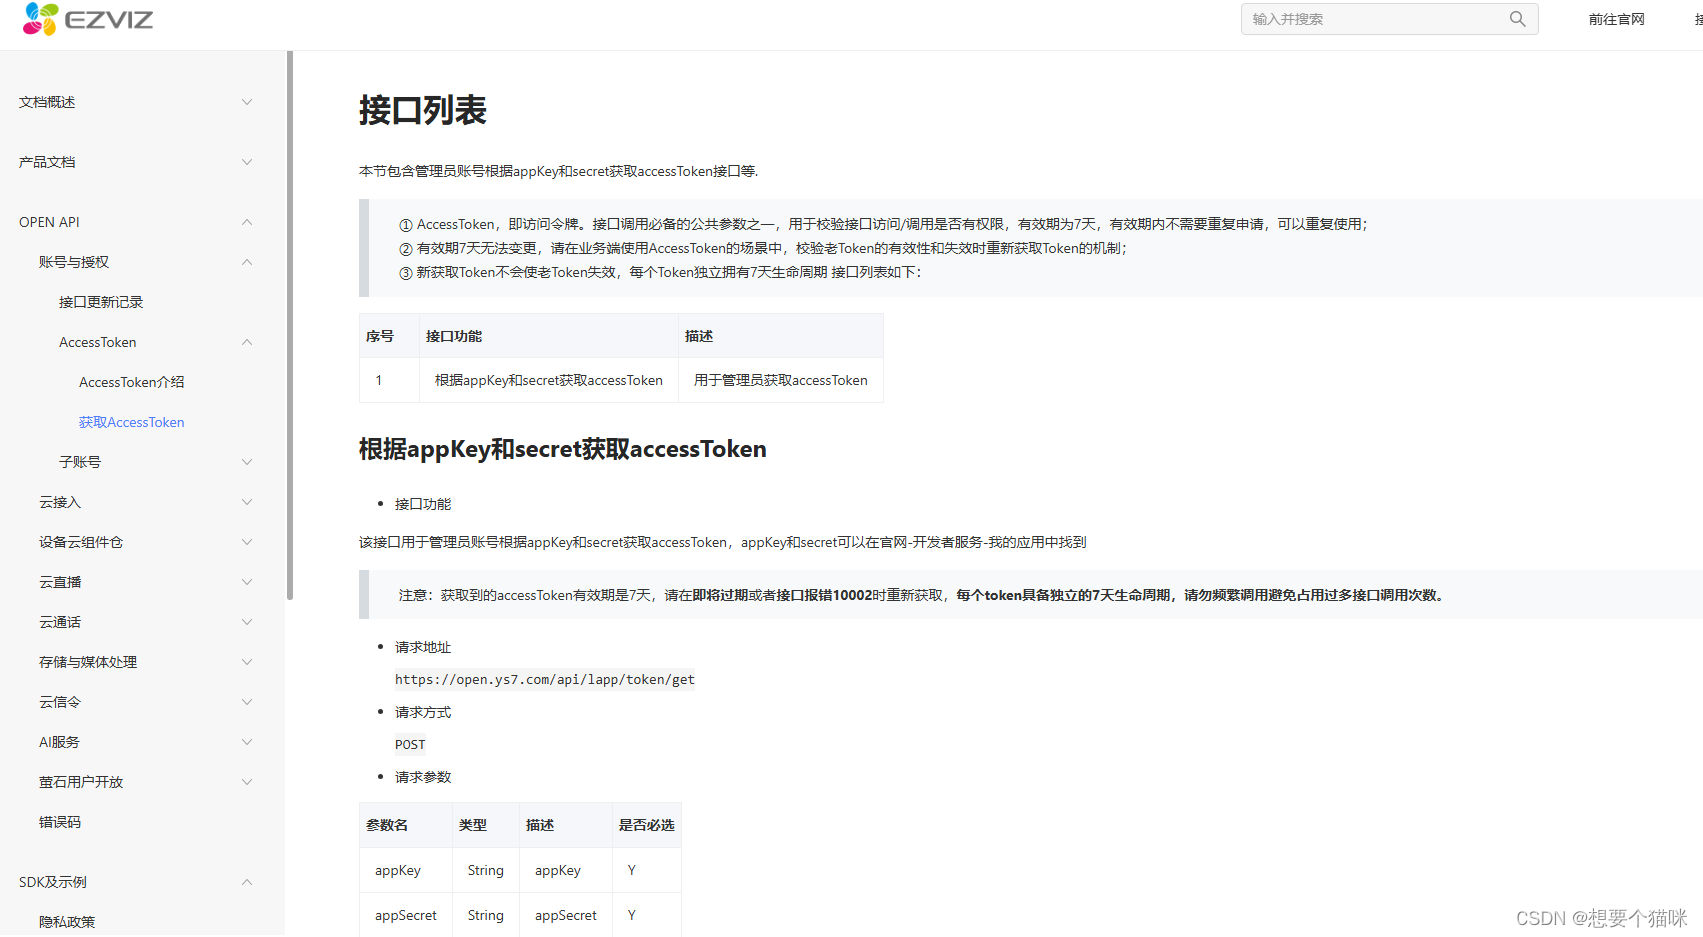Select 云信令 sidebar item
This screenshot has height=937, width=1703.
[60, 702]
